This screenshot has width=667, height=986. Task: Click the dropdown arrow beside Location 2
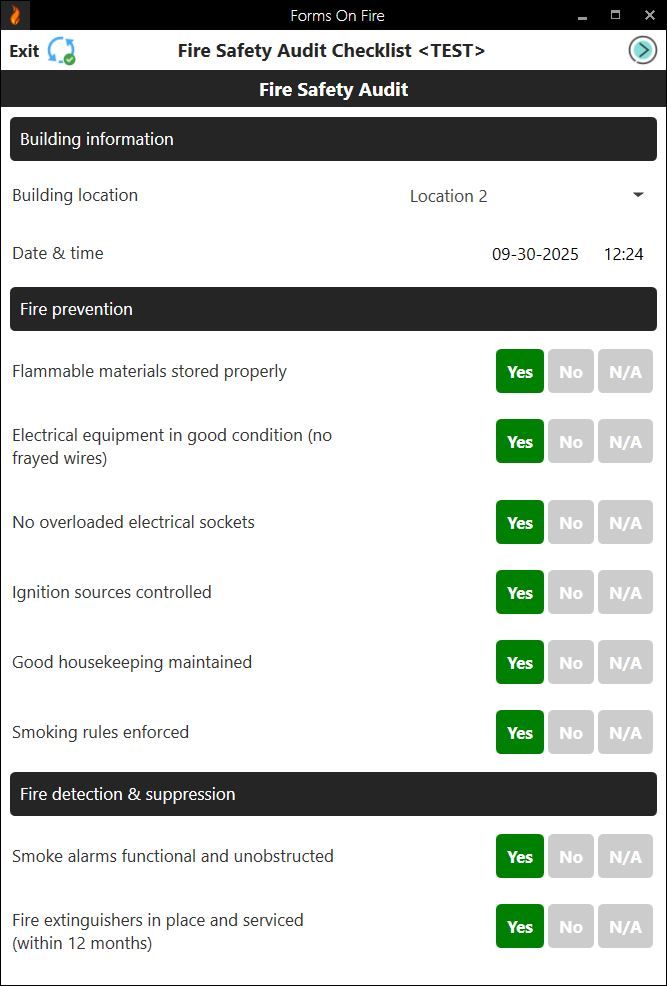(637, 195)
